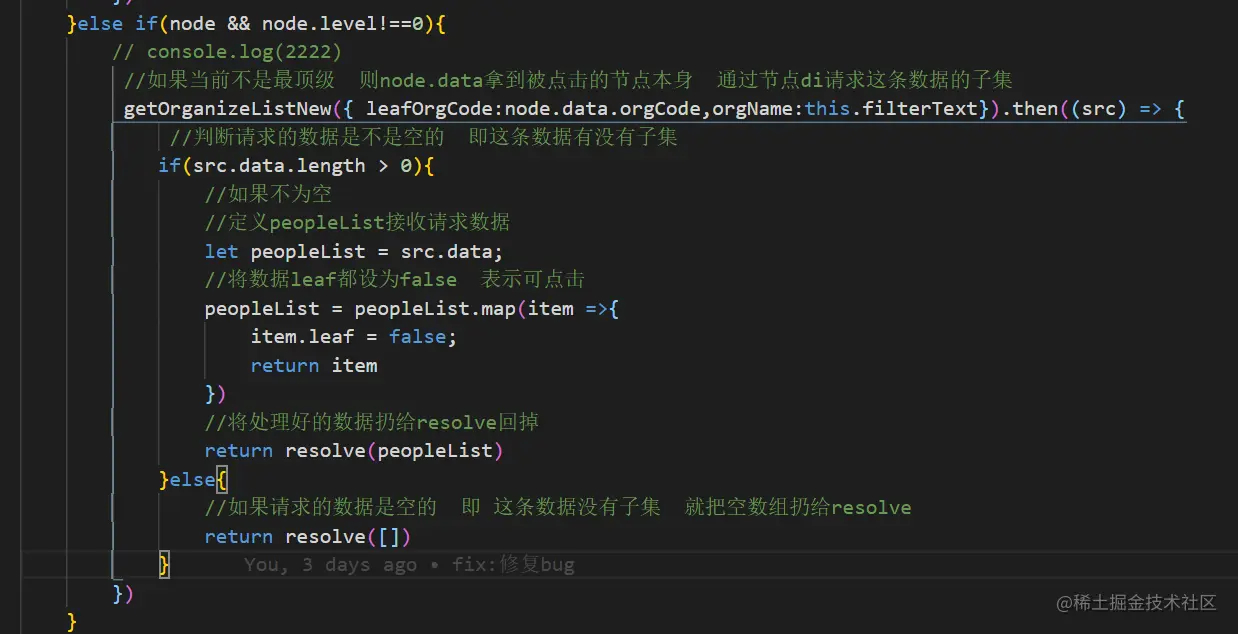Click the comment "//定义peopleList接收请求数据"

click(357, 222)
